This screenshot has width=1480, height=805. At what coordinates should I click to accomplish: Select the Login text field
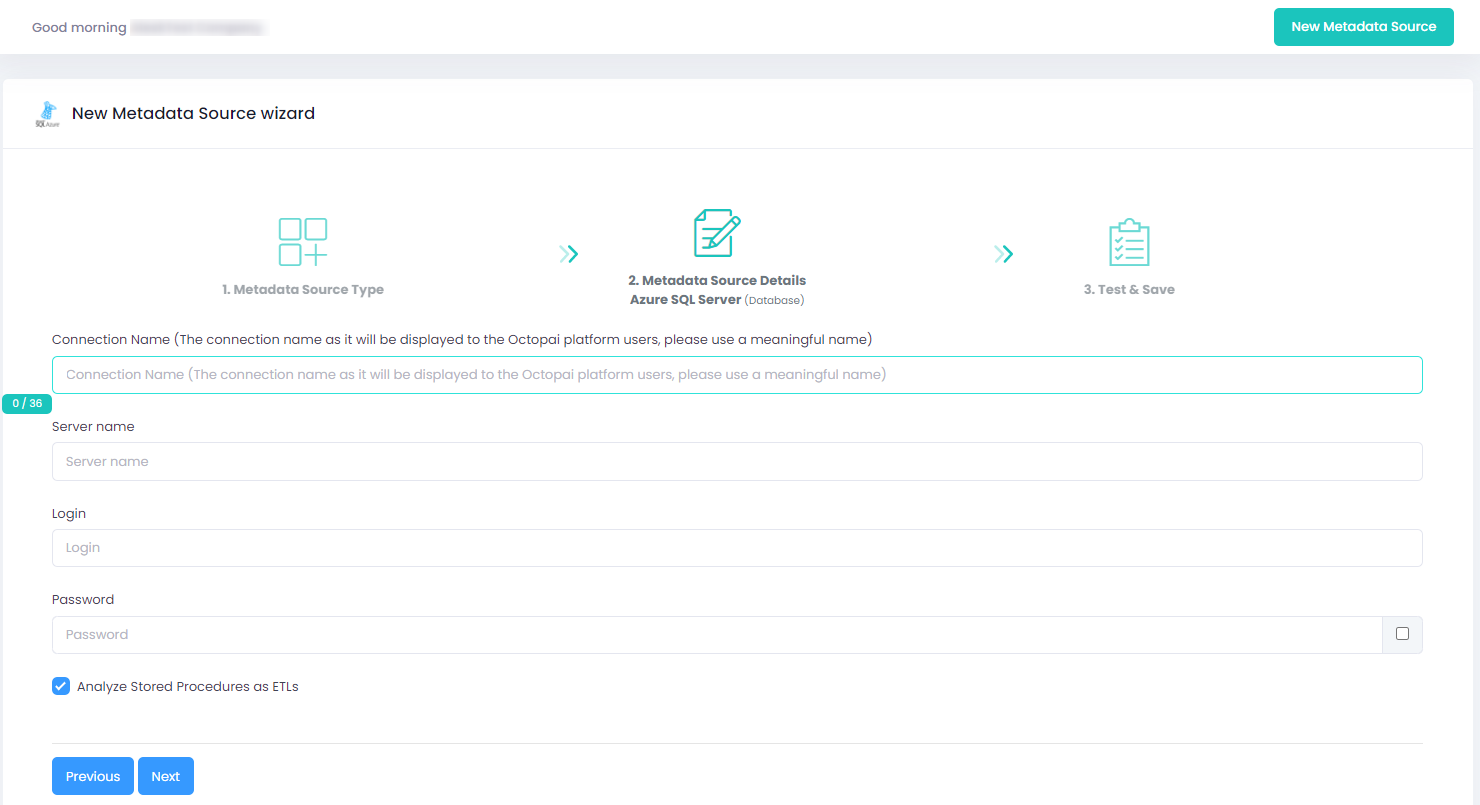click(737, 548)
